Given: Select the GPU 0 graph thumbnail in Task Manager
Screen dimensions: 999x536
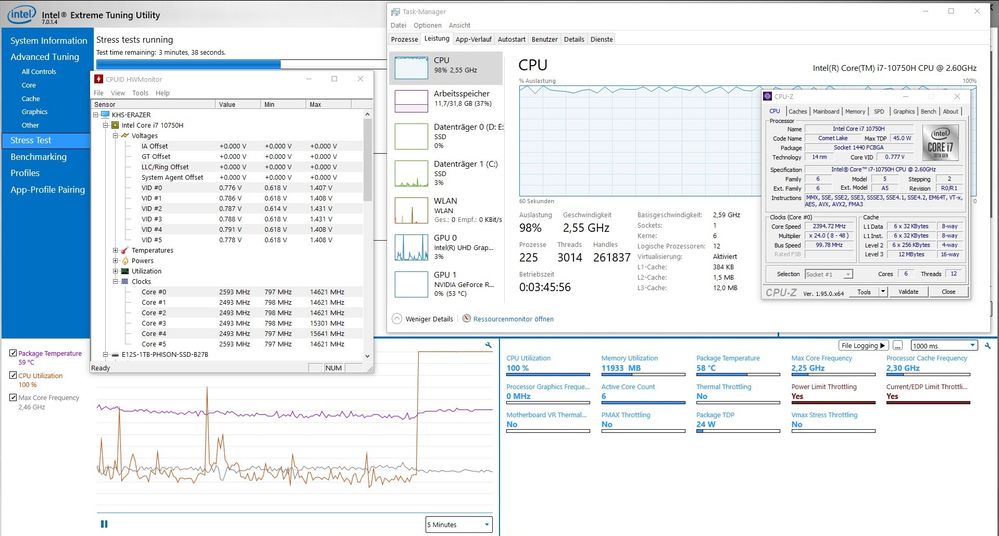Looking at the screenshot, I should tap(410, 246).
